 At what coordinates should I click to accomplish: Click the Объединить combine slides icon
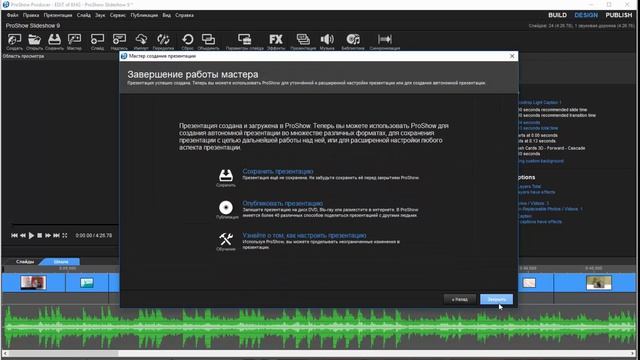(x=208, y=40)
